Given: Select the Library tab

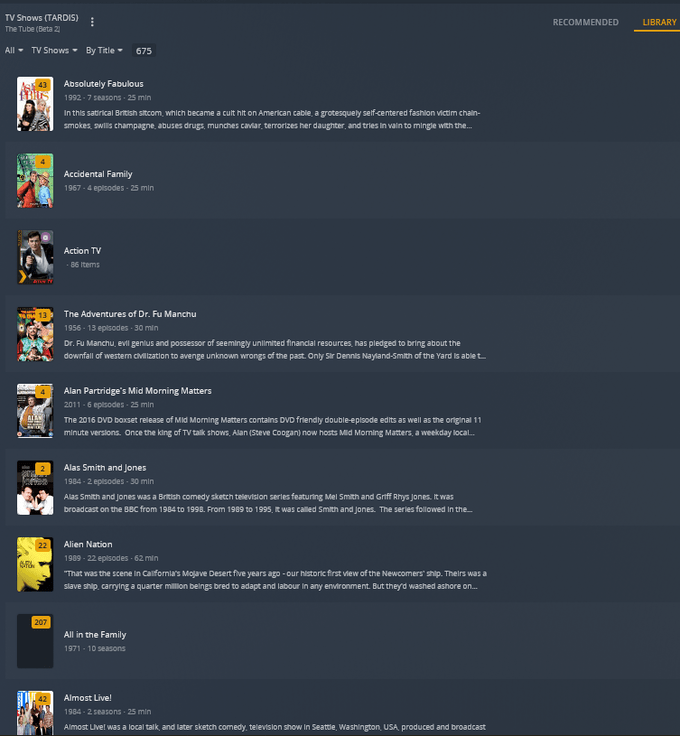Looking at the screenshot, I should click(x=659, y=22).
